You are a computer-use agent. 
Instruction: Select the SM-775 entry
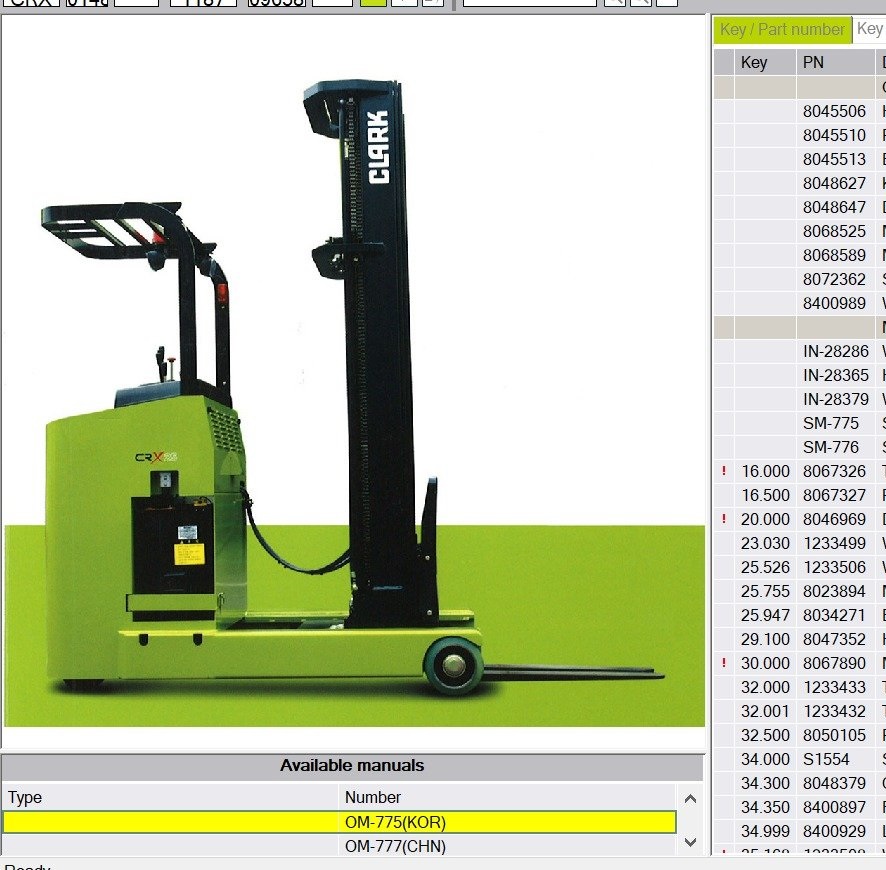tap(831, 423)
